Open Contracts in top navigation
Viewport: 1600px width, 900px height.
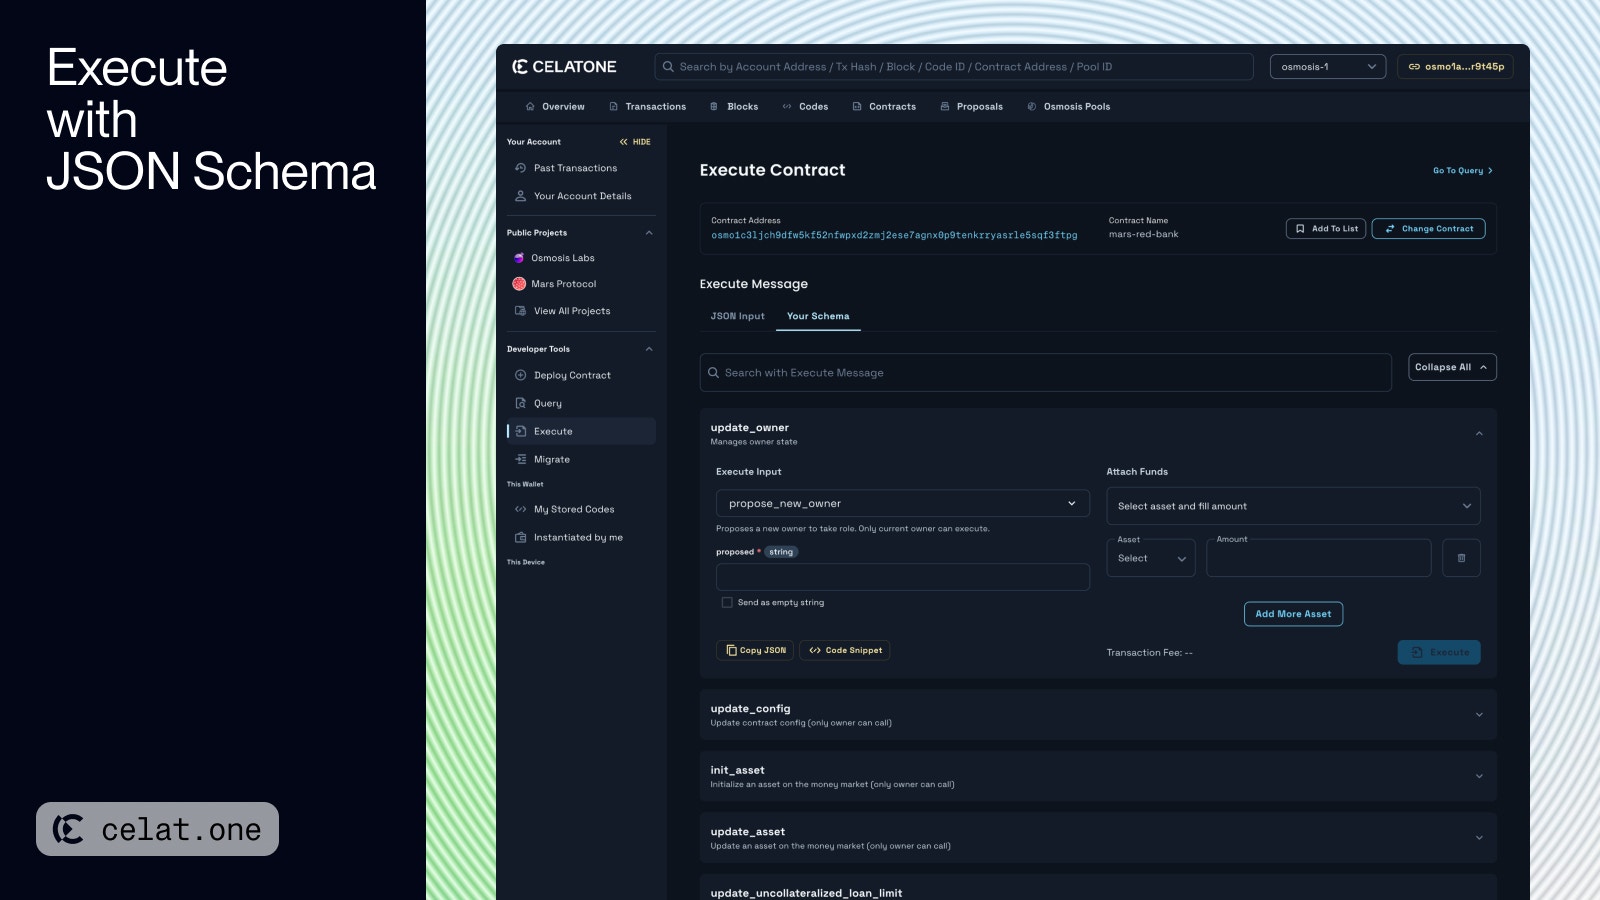tap(884, 107)
